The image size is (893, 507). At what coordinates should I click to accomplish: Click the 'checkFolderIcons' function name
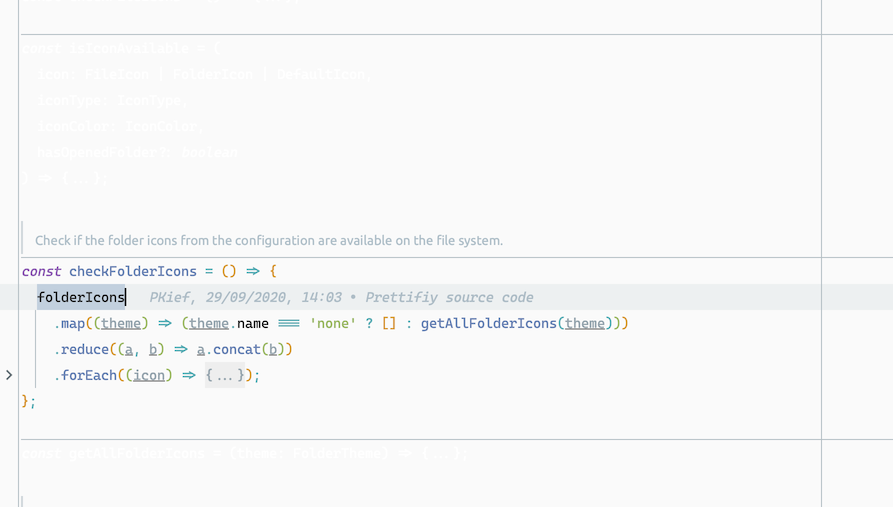tap(133, 271)
